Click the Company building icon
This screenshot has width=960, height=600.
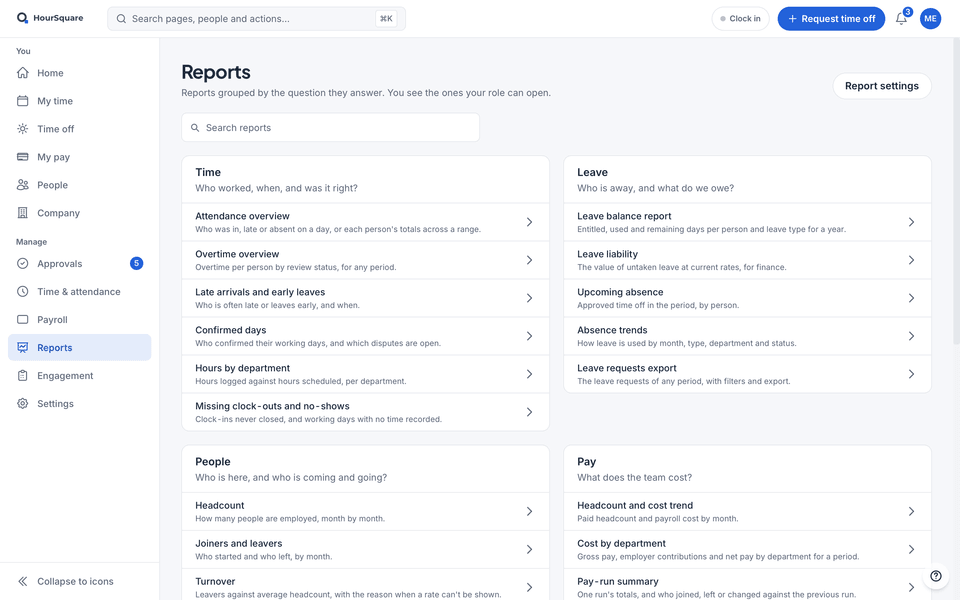(23, 213)
